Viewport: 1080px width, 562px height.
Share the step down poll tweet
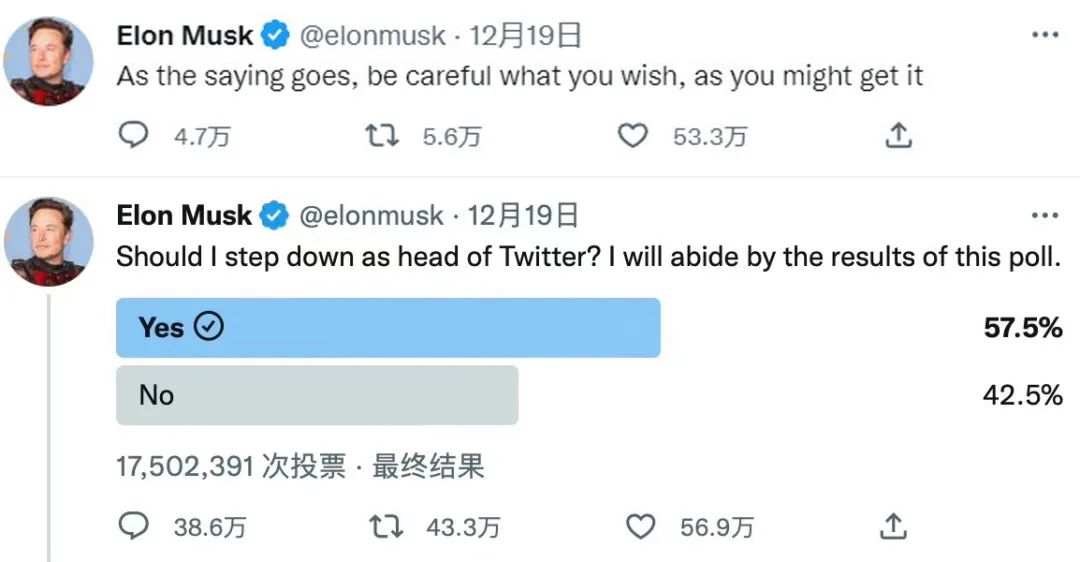893,525
